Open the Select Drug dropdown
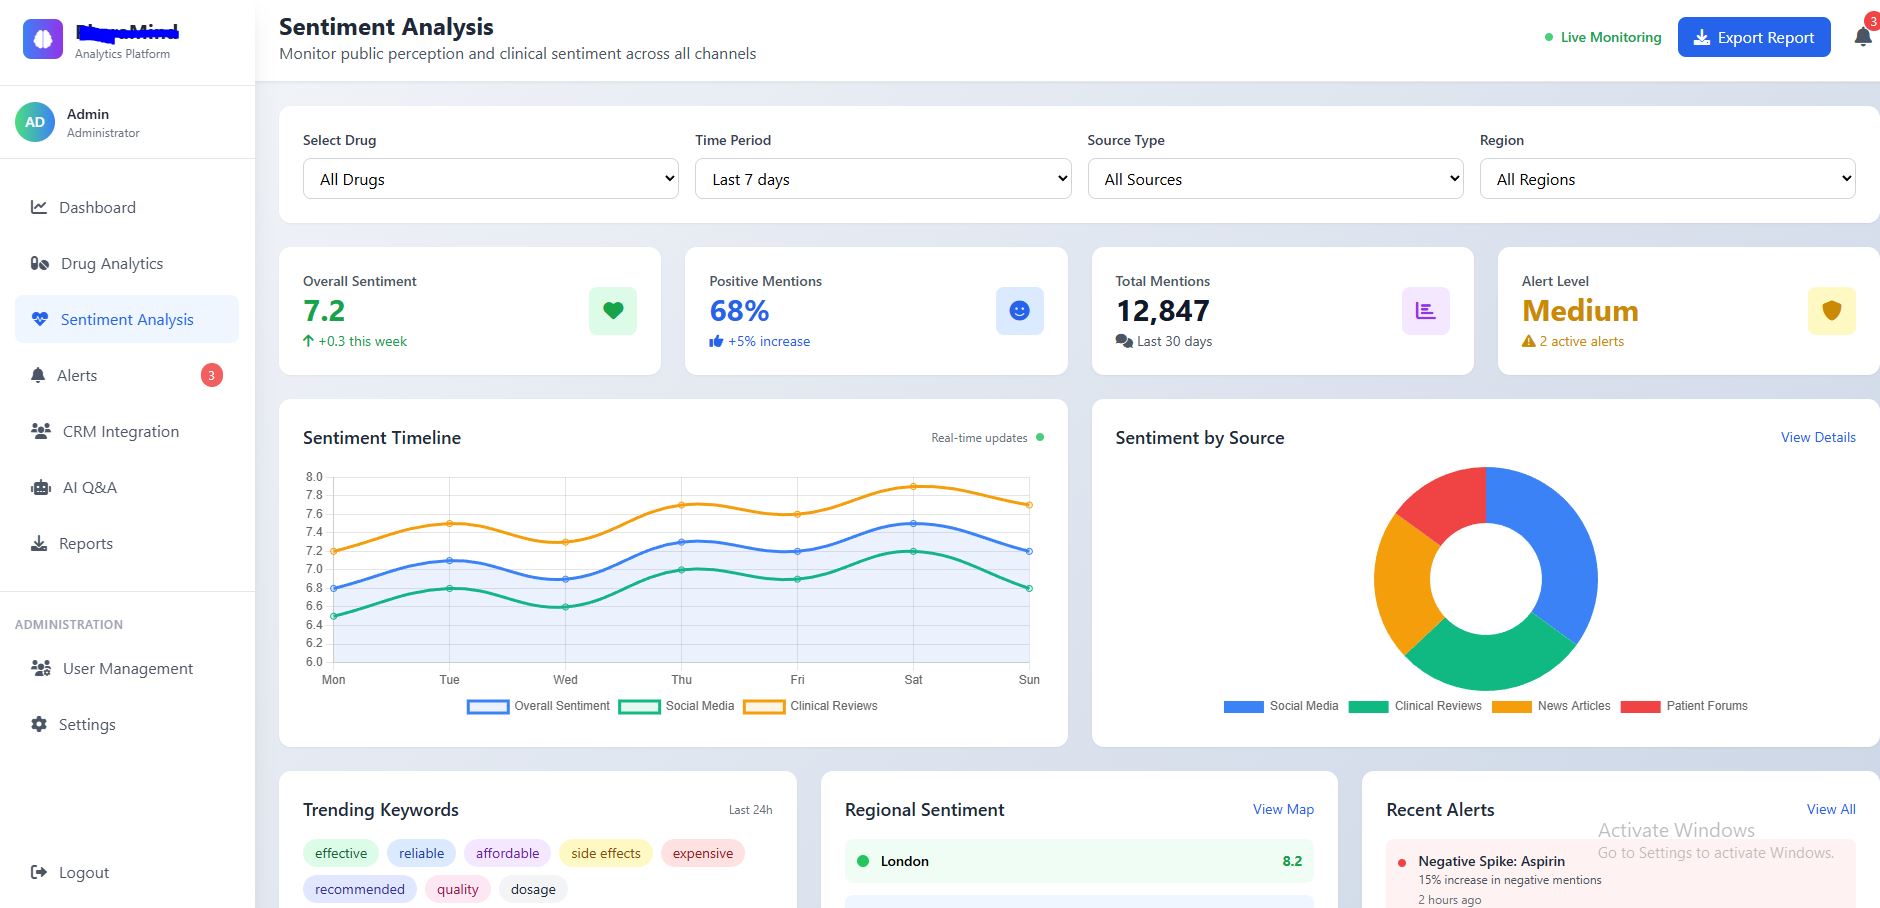The height and width of the screenshot is (908, 1880). click(x=490, y=179)
